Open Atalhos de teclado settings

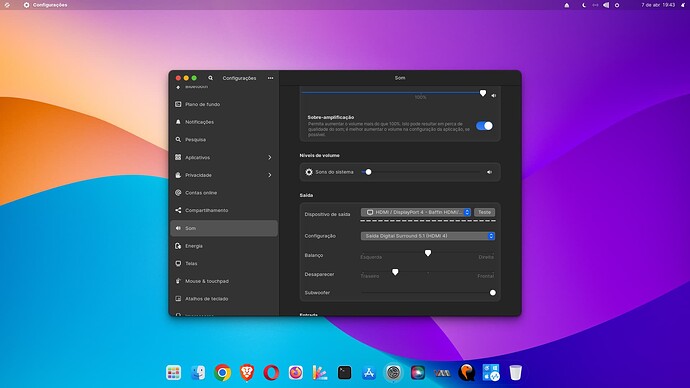click(224, 299)
